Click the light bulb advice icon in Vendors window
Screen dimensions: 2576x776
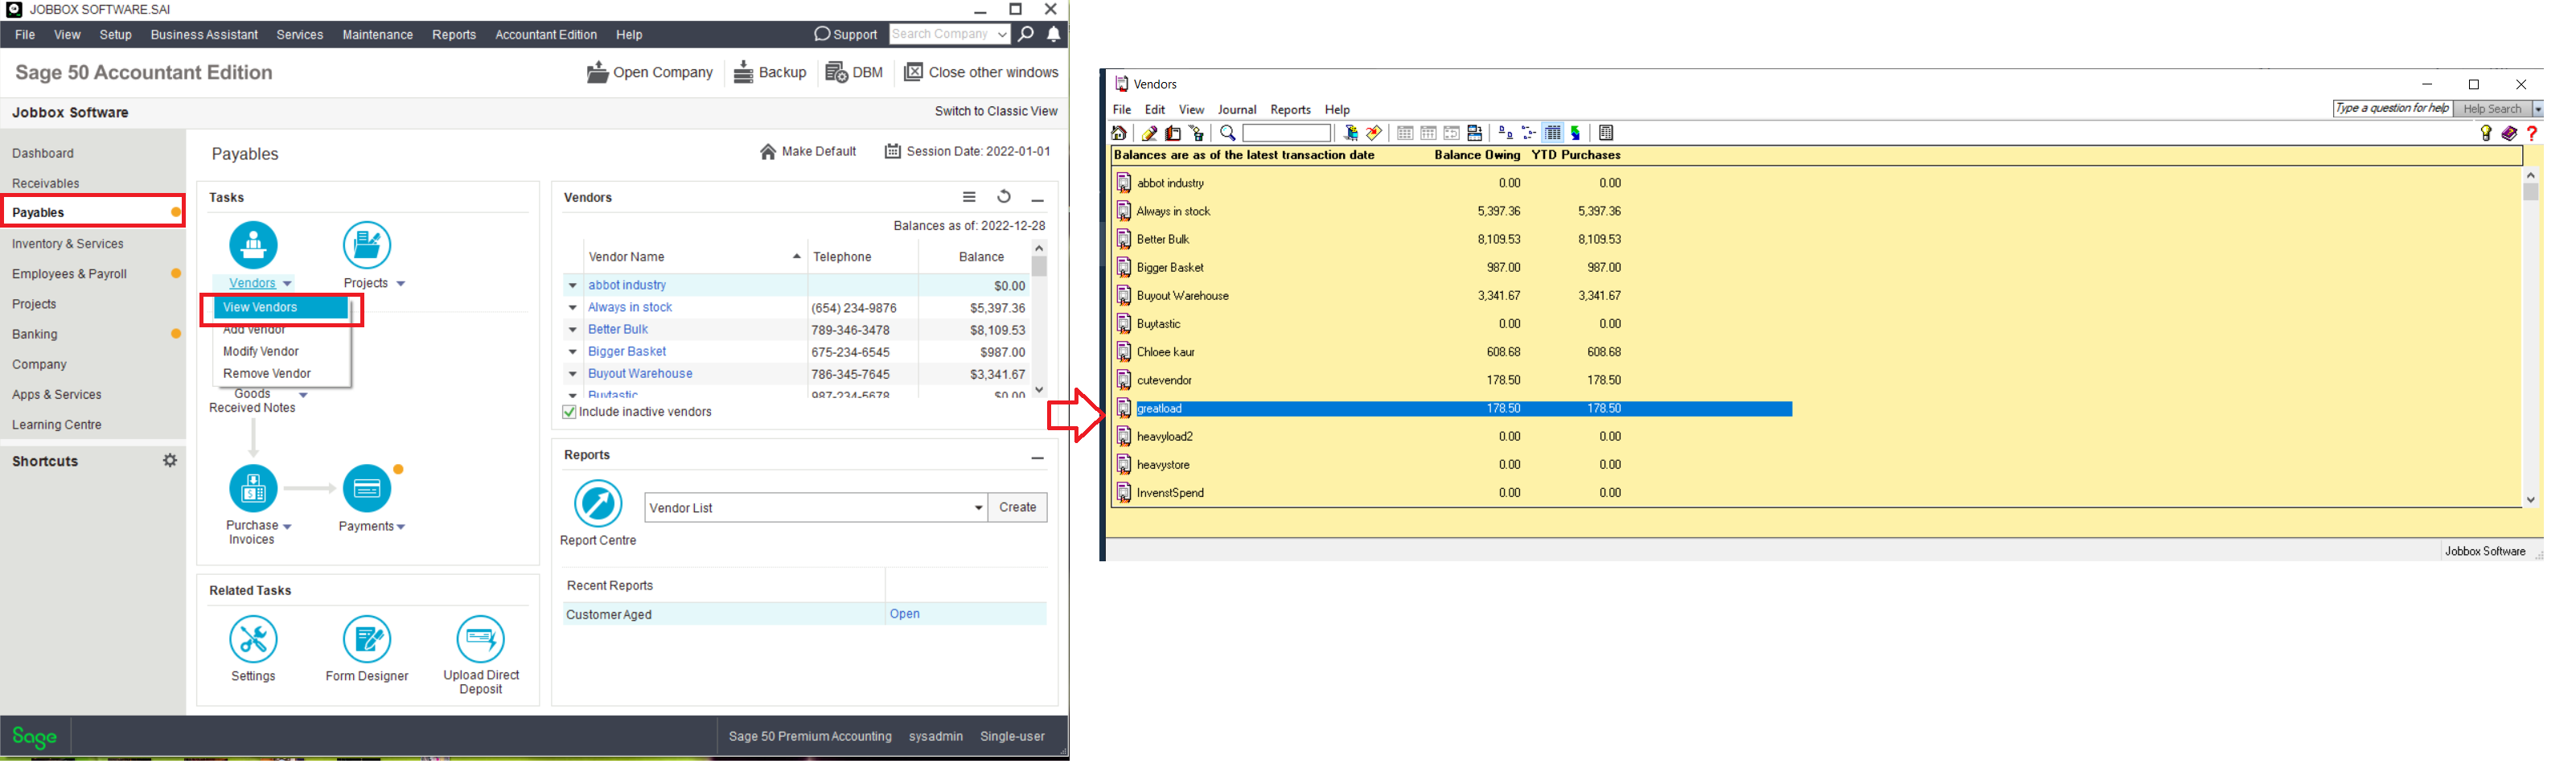tap(2486, 134)
